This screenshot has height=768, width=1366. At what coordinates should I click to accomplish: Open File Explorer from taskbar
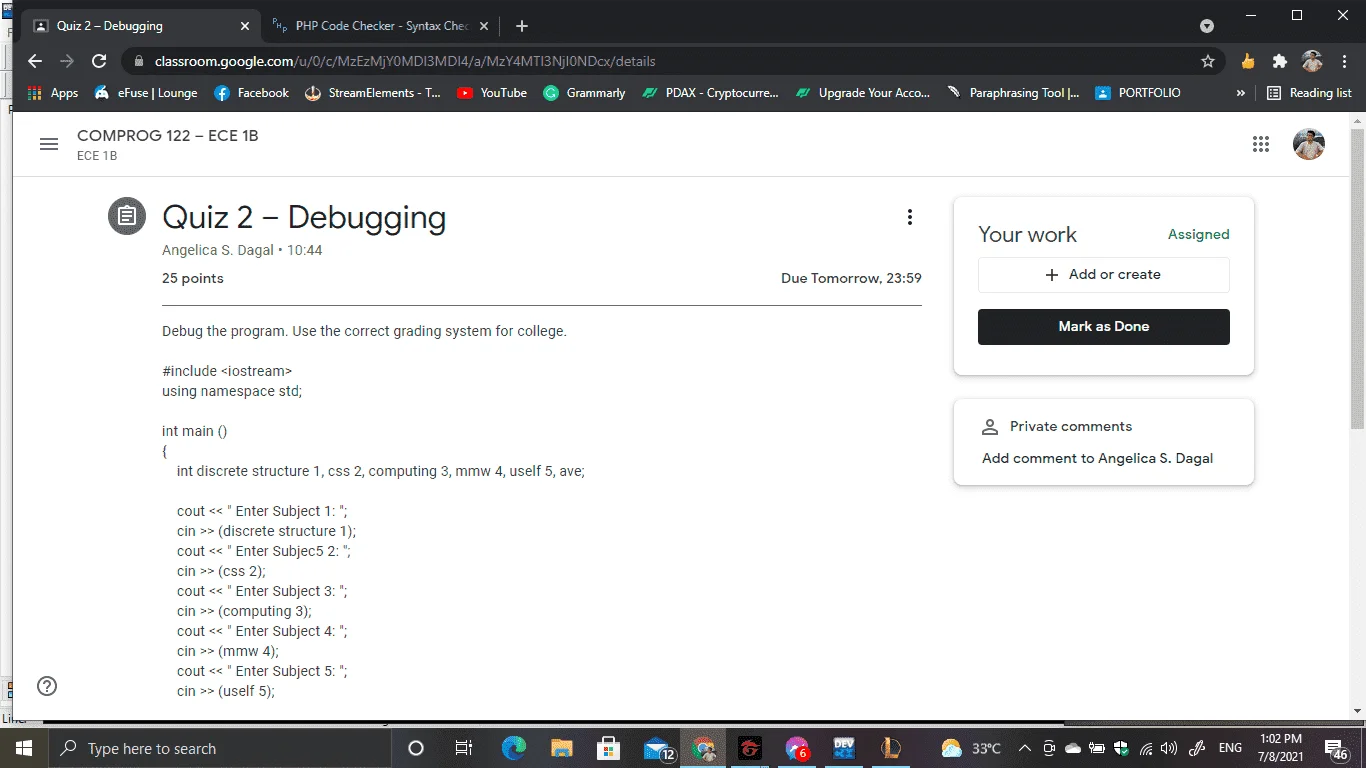(561, 748)
